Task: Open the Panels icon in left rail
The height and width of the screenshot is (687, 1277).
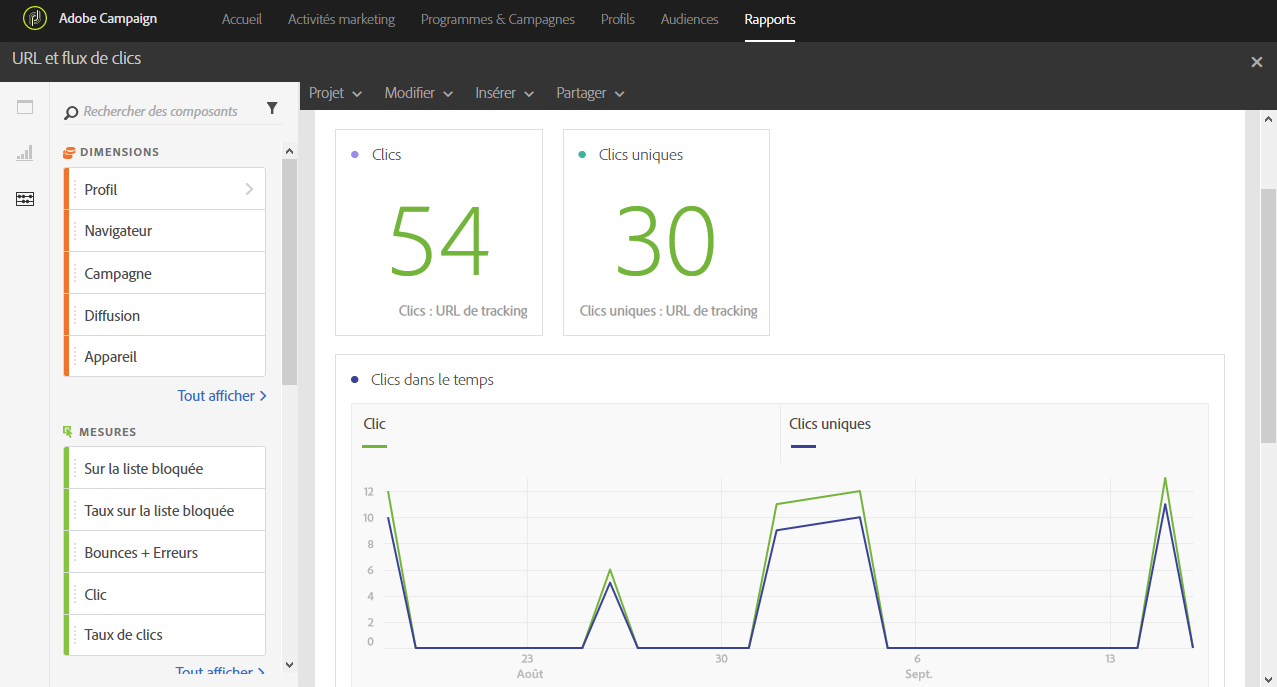Action: click(25, 108)
